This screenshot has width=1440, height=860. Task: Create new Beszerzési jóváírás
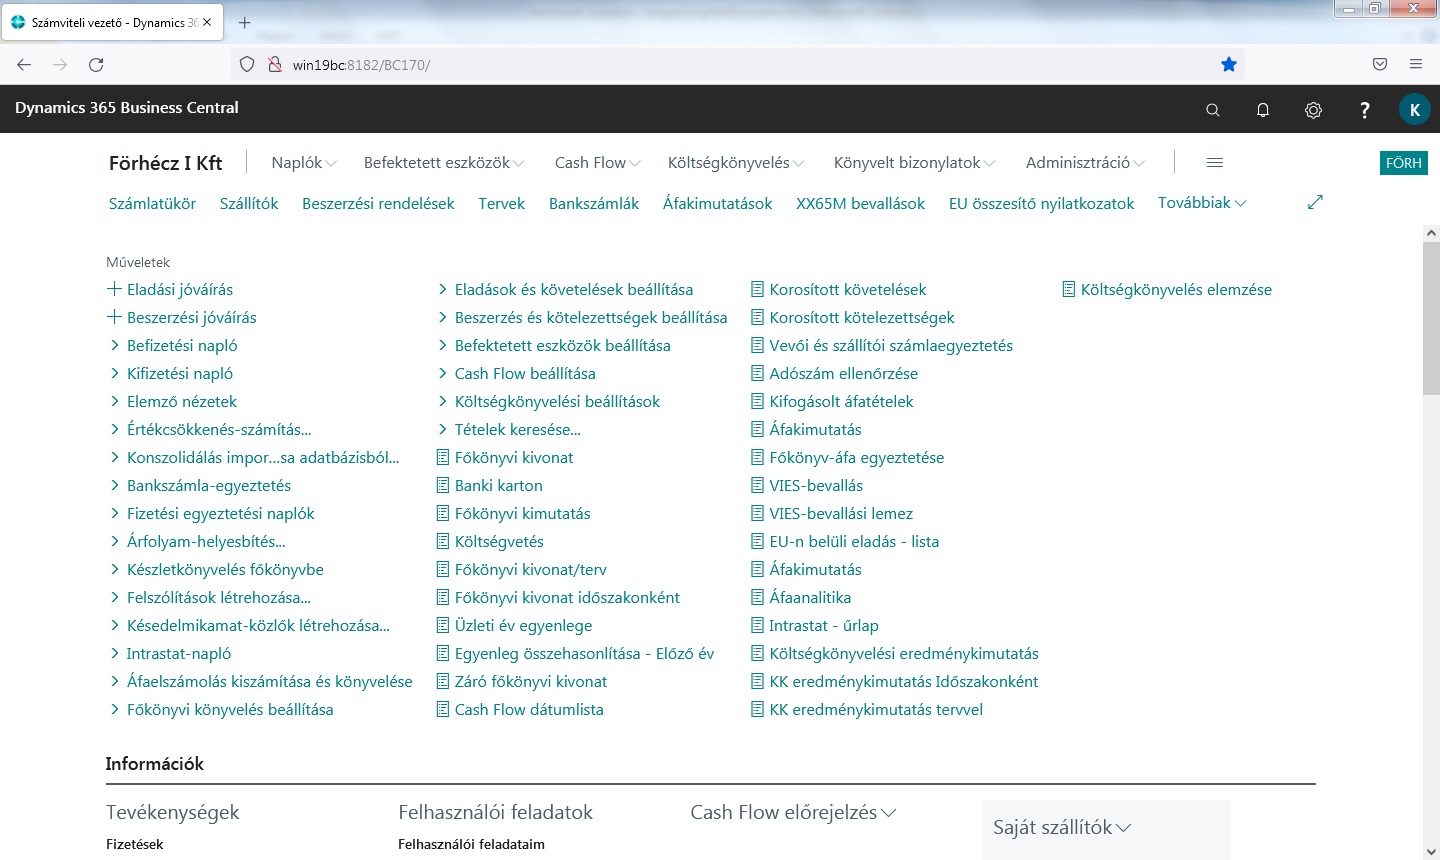(x=182, y=317)
